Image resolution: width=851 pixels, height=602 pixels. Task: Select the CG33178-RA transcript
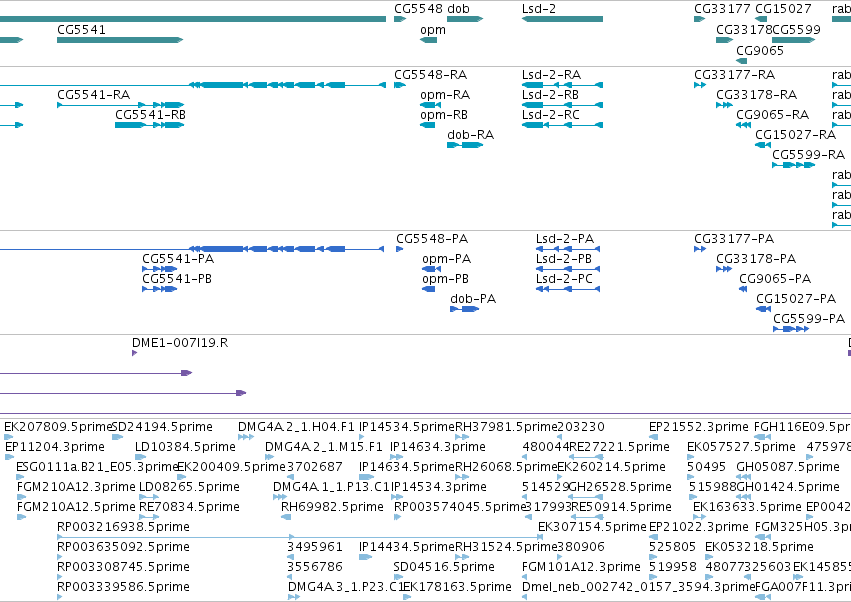(x=725, y=105)
